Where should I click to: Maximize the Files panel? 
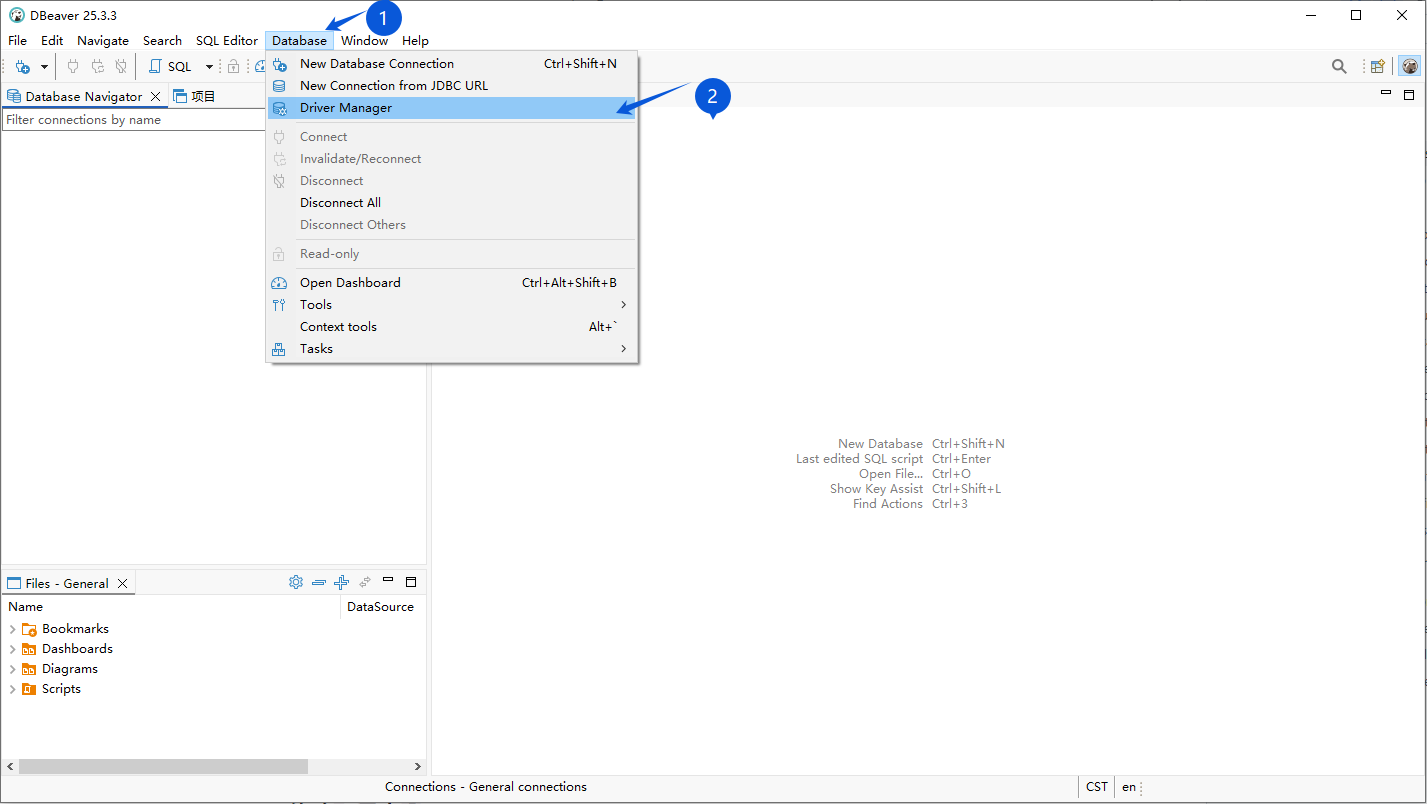coord(410,581)
